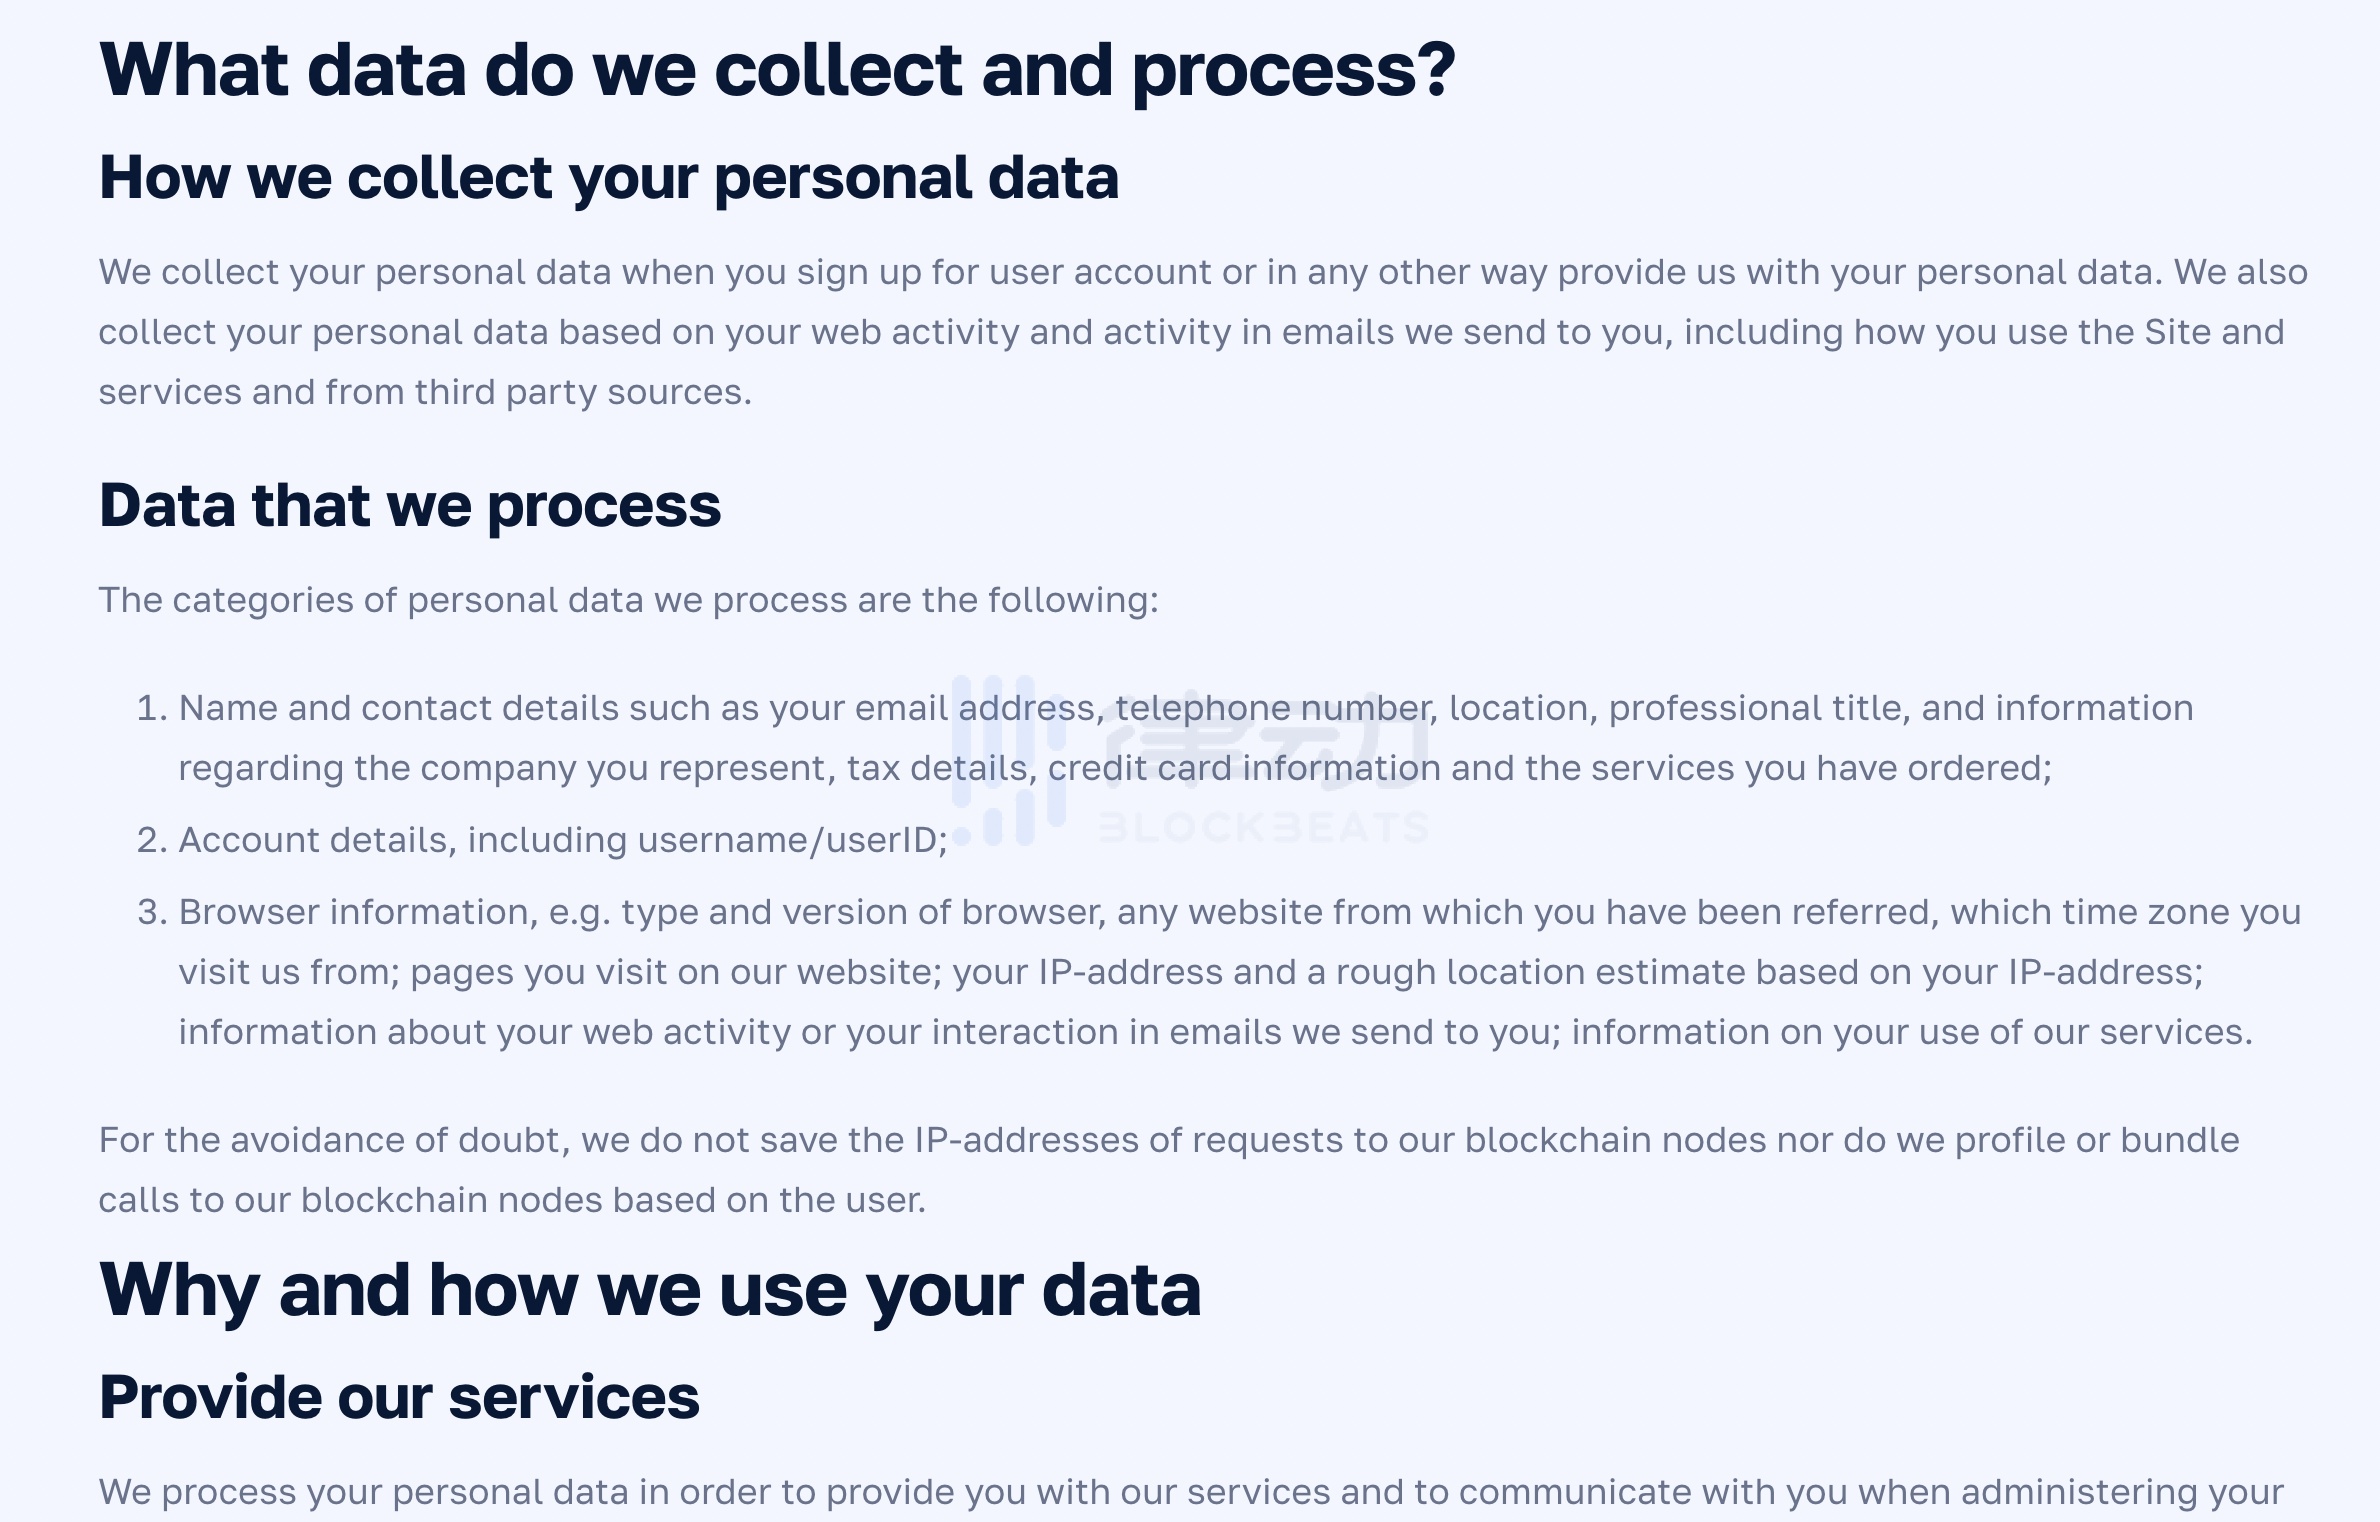Click the BLOCKBEATS watermark text
The image size is (2380, 1522).
point(1263,828)
